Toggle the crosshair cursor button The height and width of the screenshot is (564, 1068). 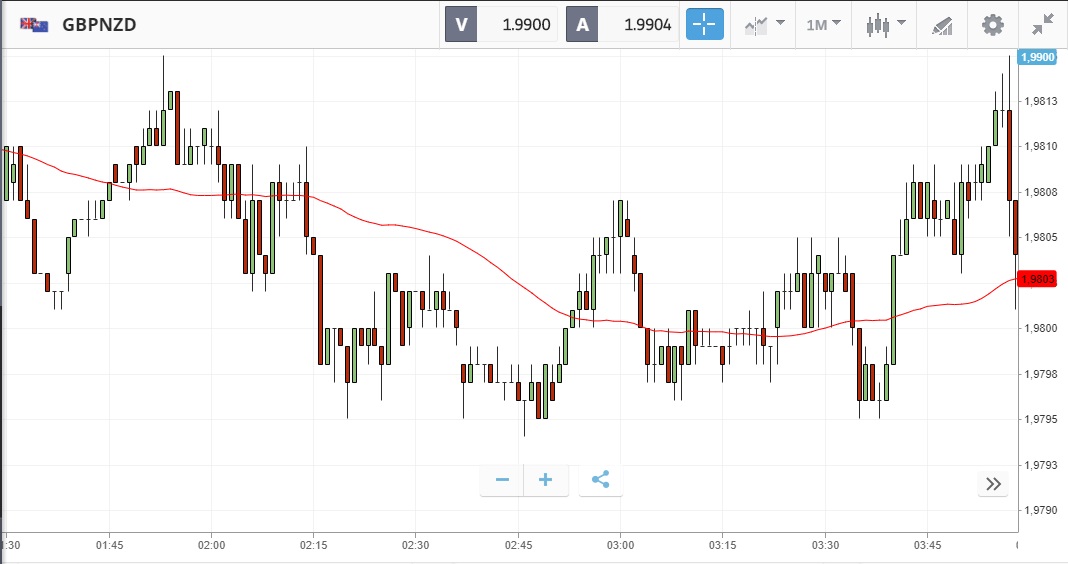(704, 25)
